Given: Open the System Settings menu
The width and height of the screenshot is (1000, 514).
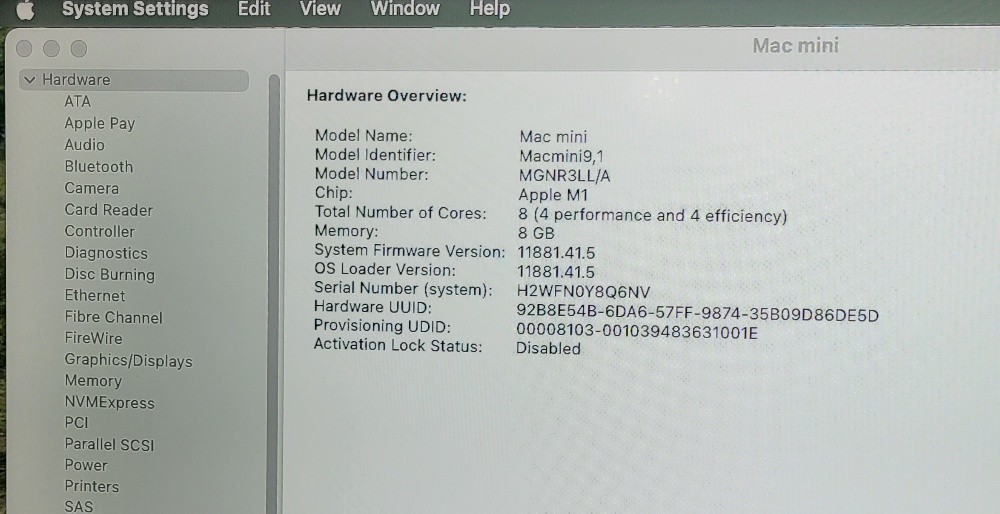Looking at the screenshot, I should [x=135, y=9].
